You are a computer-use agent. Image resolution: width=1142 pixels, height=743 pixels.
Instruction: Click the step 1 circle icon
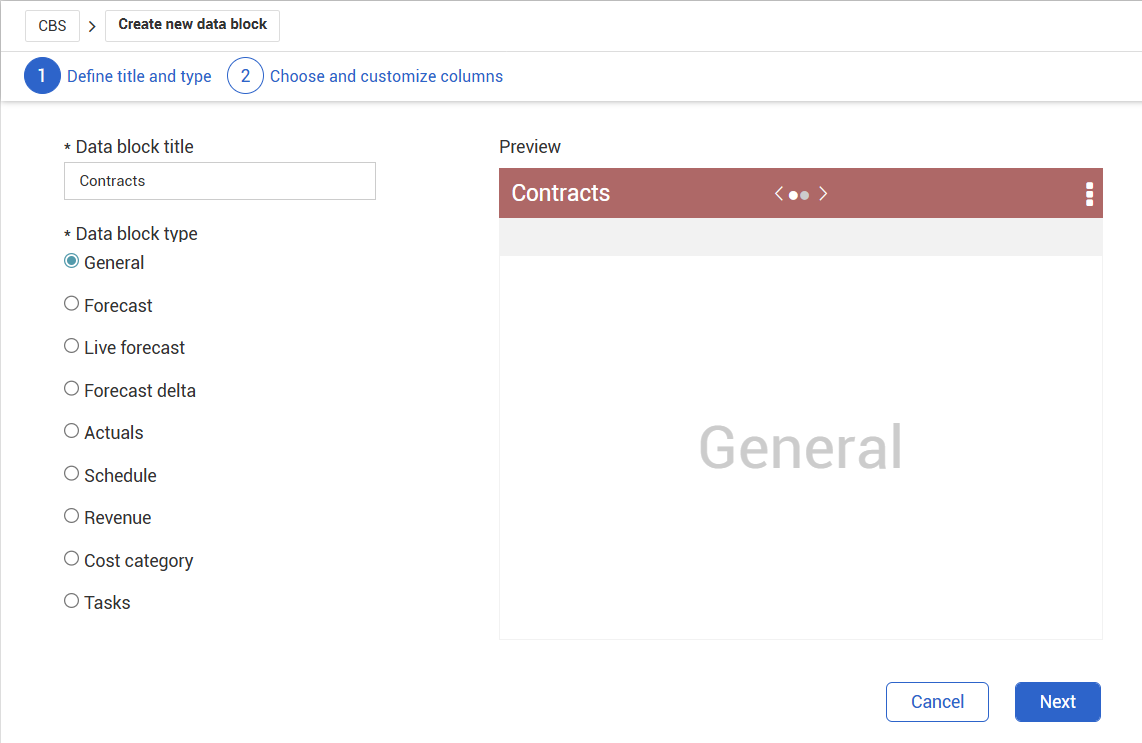coord(42,76)
